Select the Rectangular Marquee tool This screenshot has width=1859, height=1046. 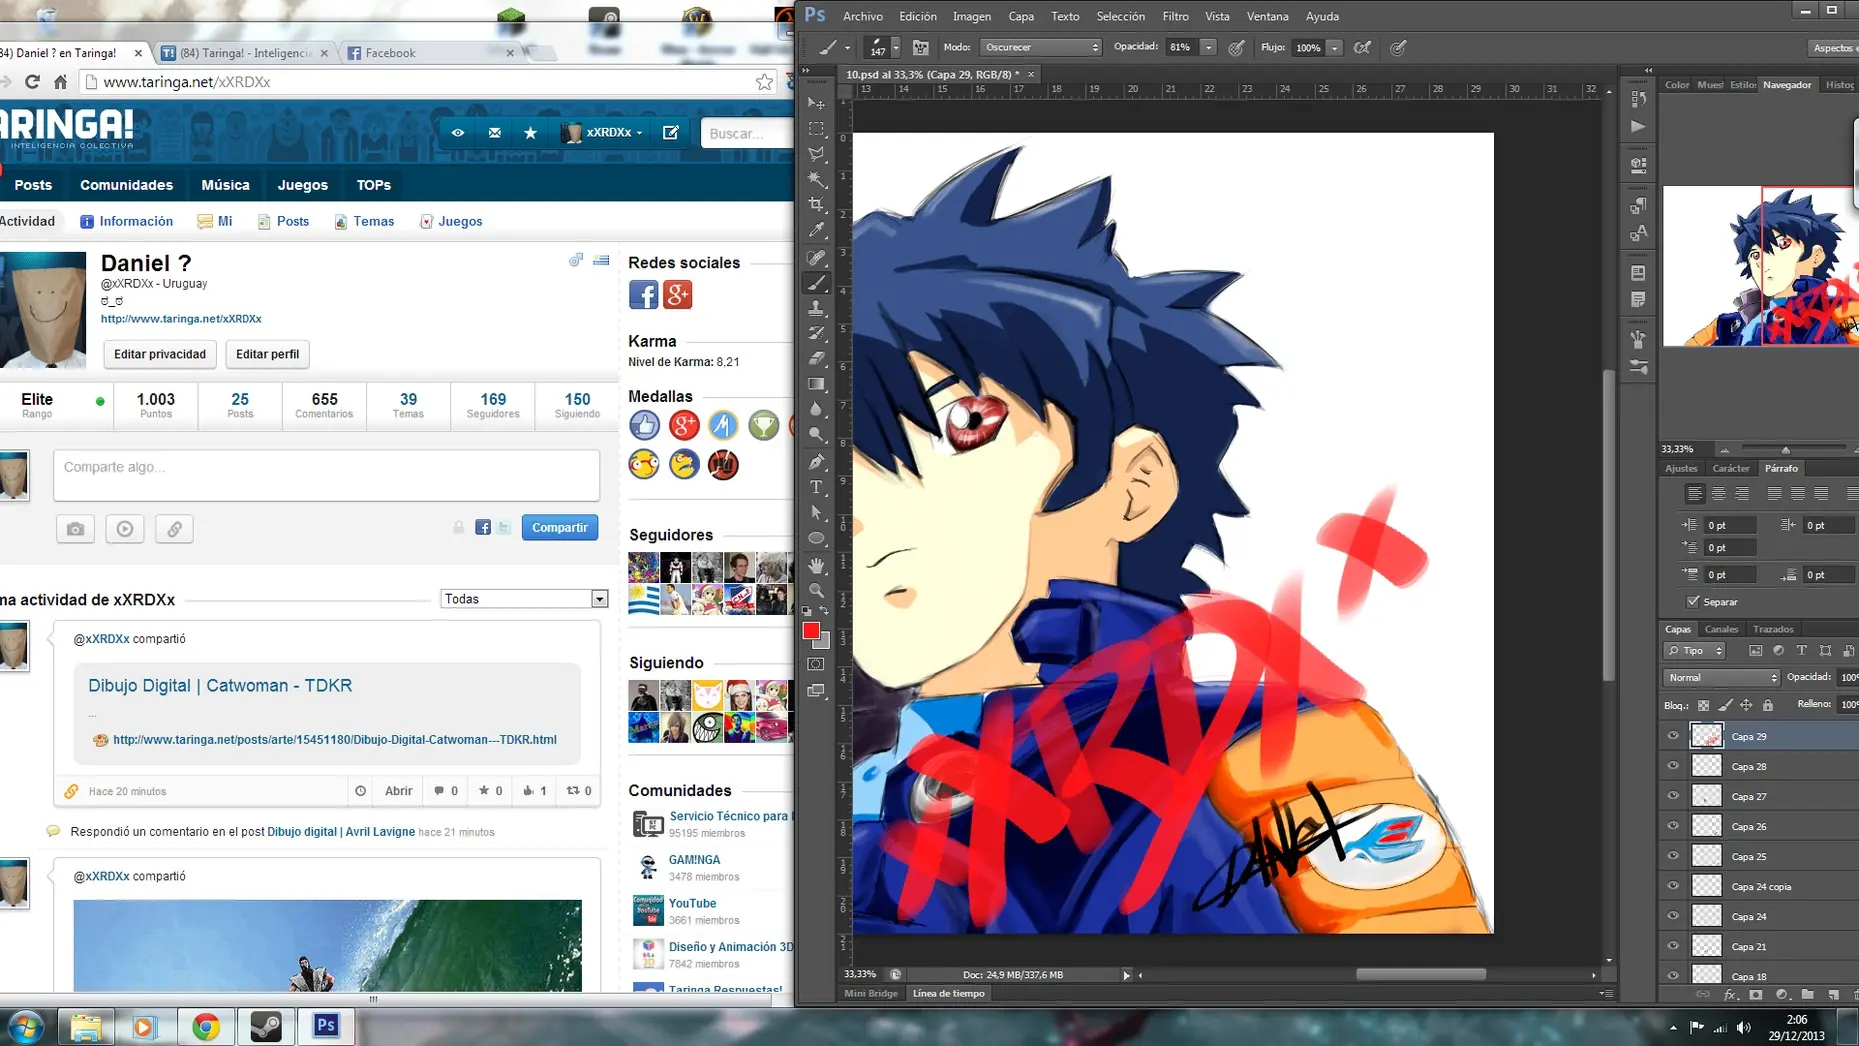tap(817, 129)
